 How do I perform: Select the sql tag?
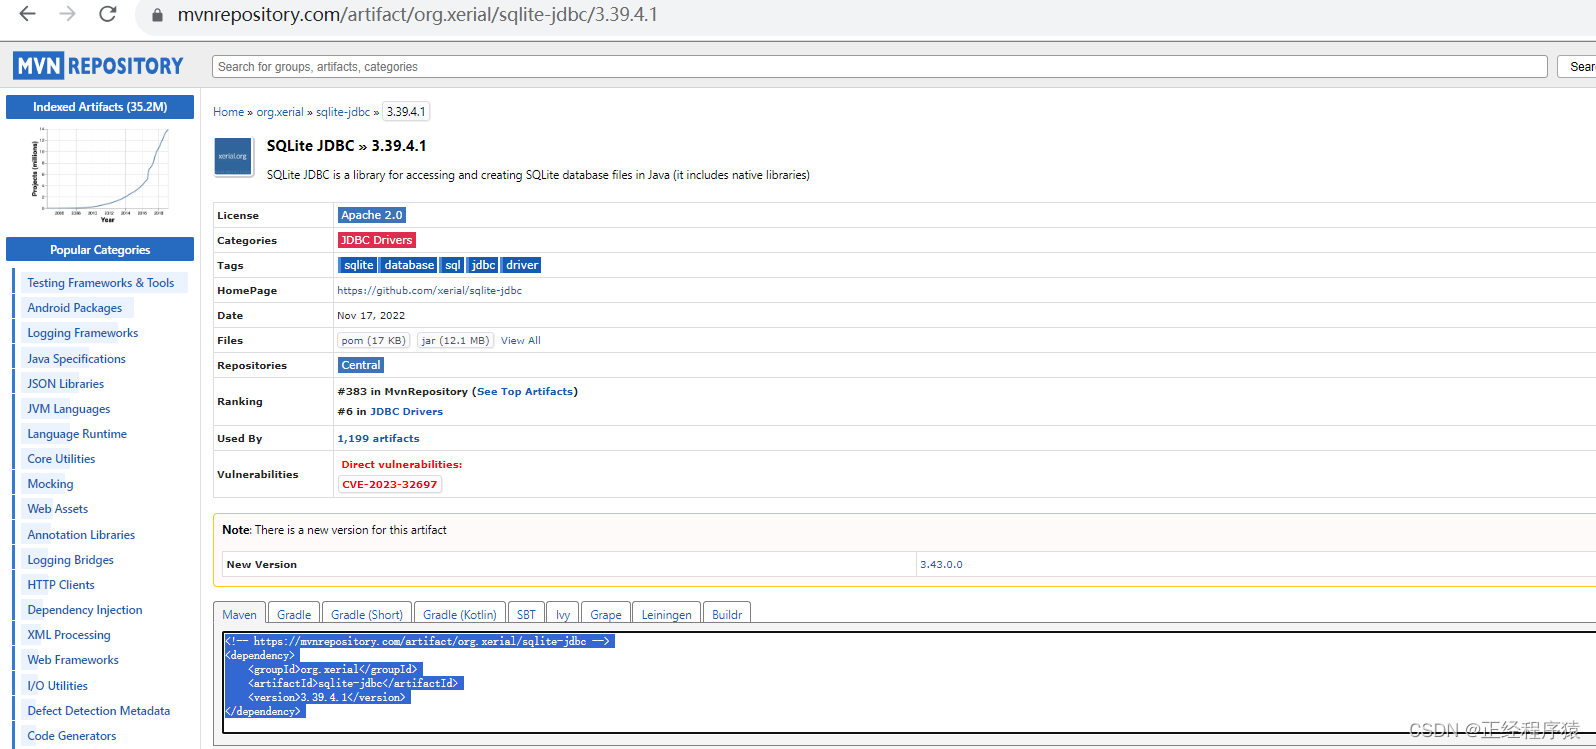[453, 265]
